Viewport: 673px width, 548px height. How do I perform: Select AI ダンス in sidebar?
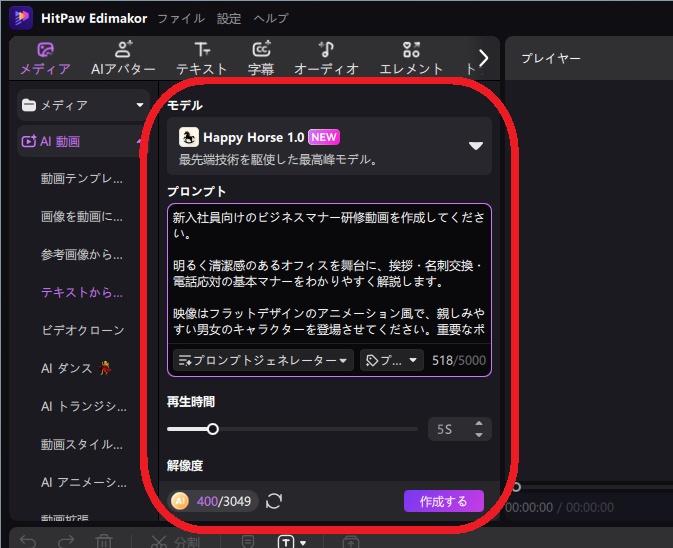(76, 368)
